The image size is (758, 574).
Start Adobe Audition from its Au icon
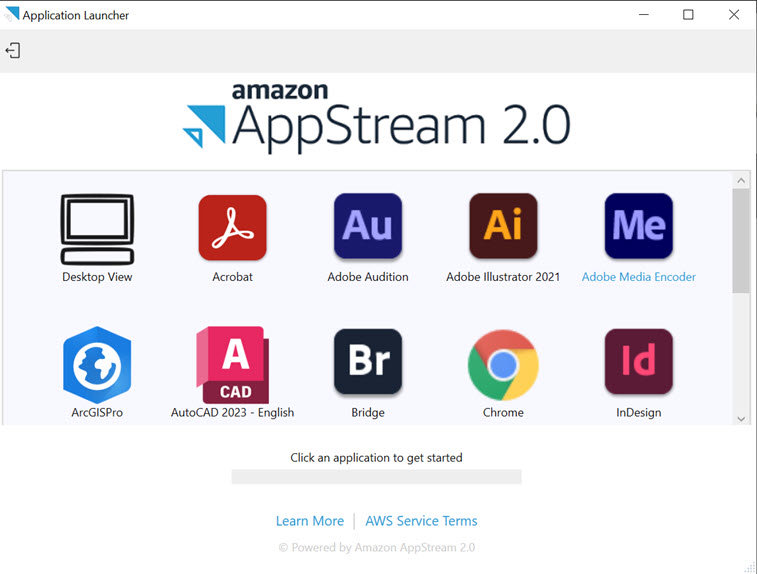pyautogui.click(x=368, y=226)
